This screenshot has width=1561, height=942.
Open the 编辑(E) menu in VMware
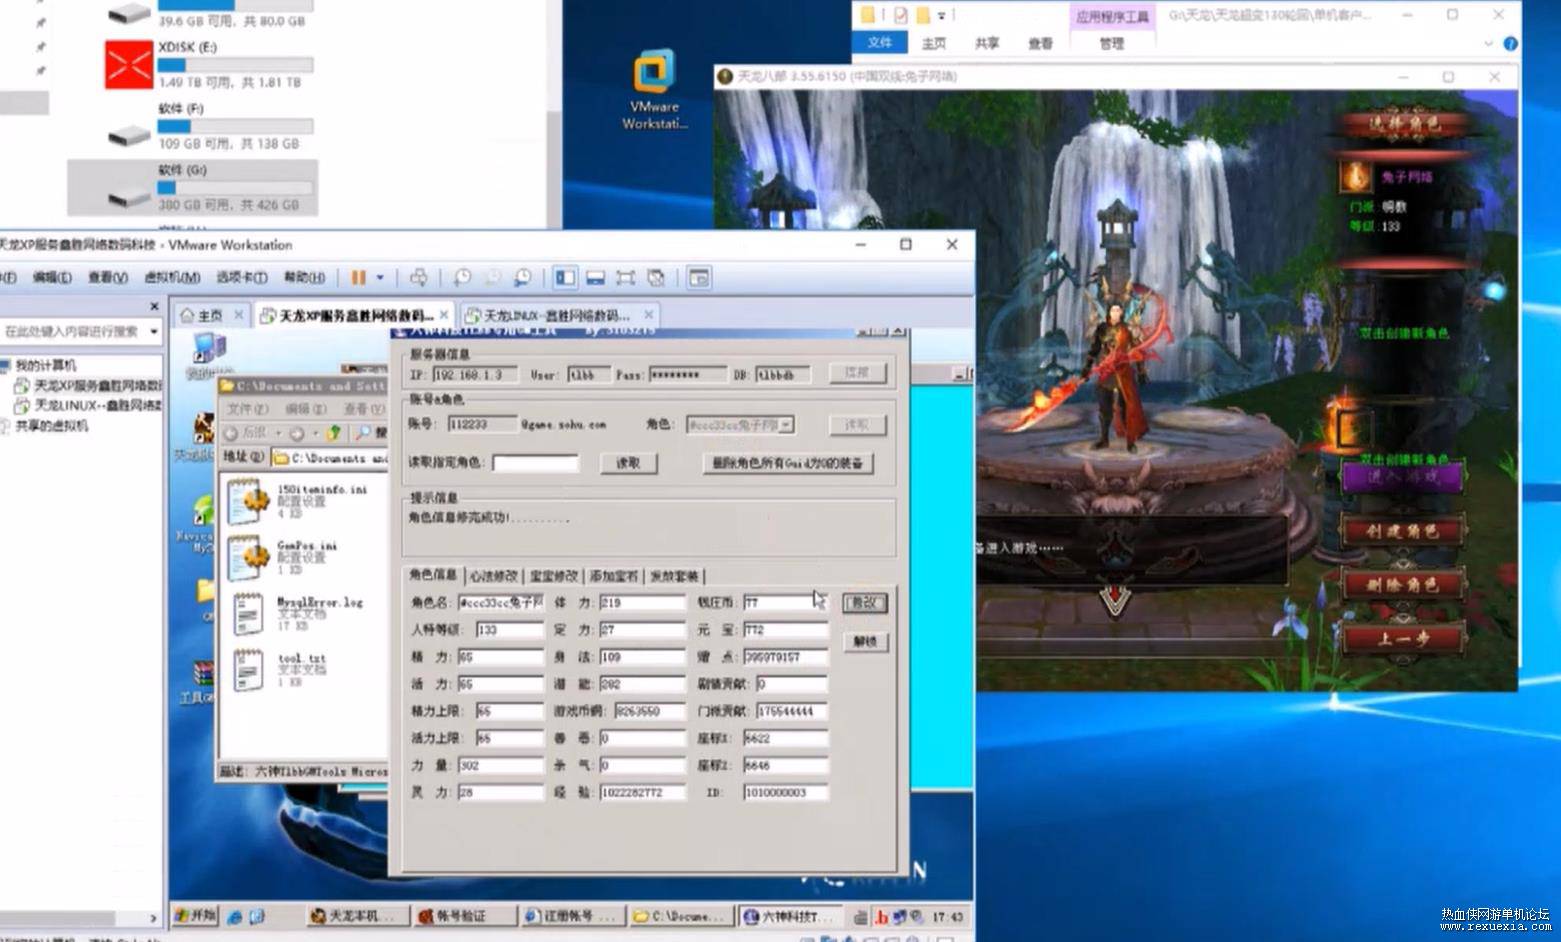click(x=51, y=277)
